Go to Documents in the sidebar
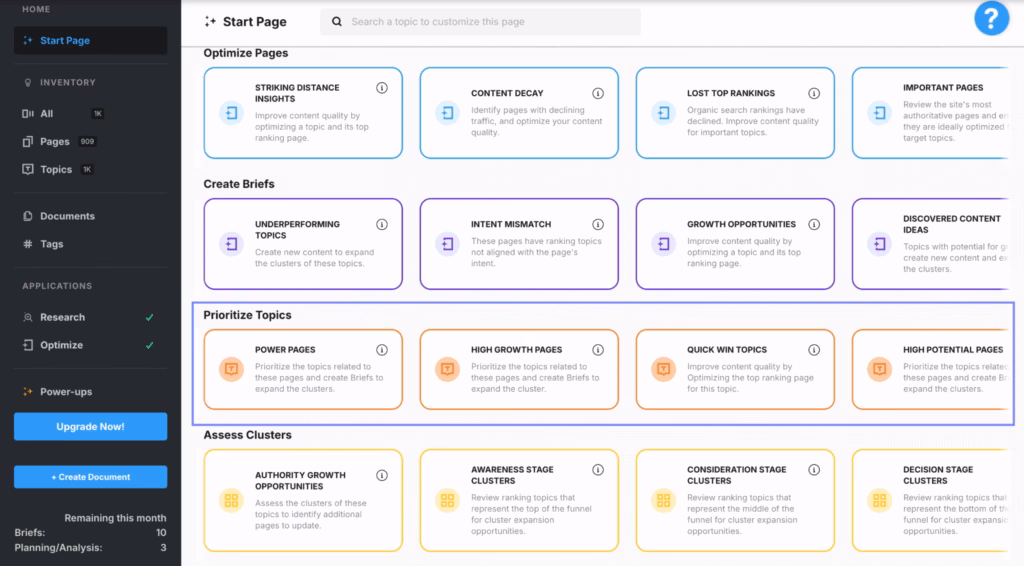 point(67,216)
